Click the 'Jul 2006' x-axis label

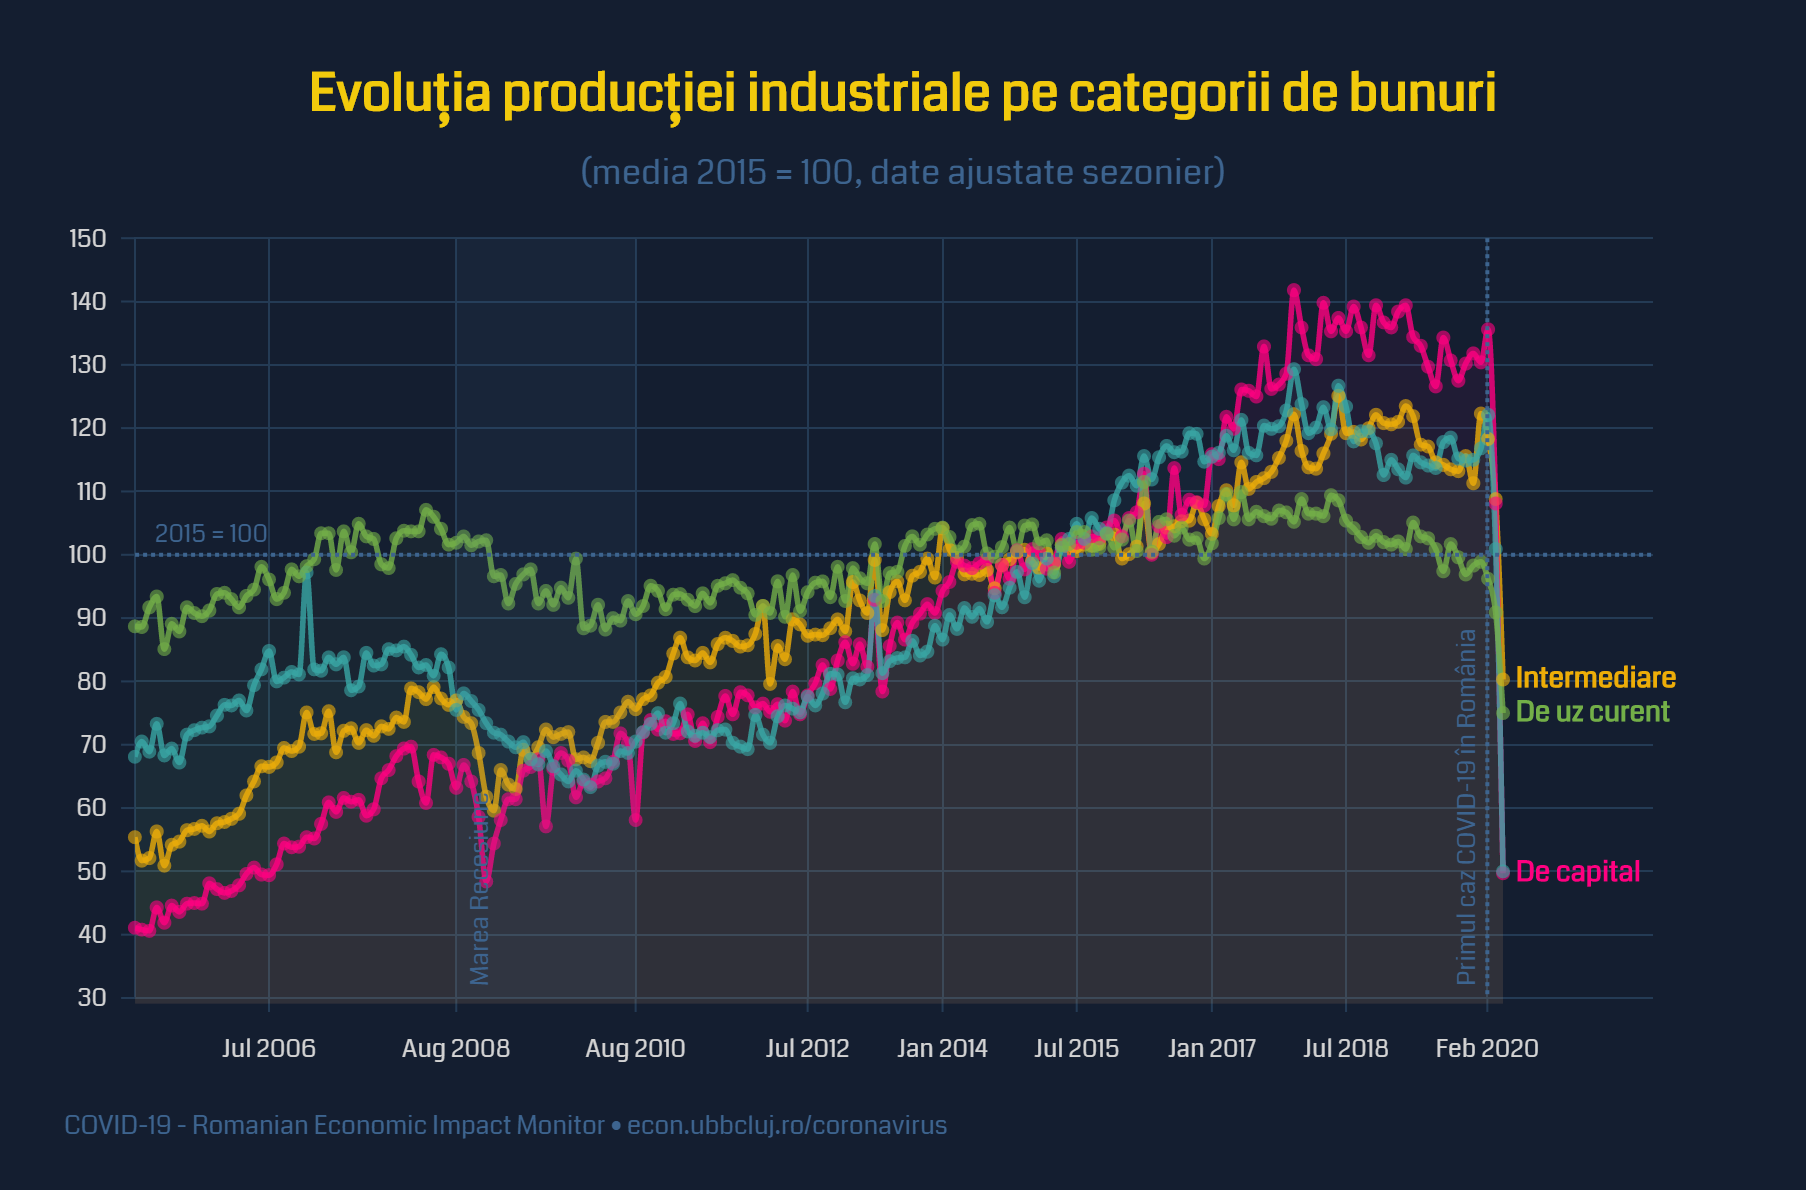pos(268,1049)
